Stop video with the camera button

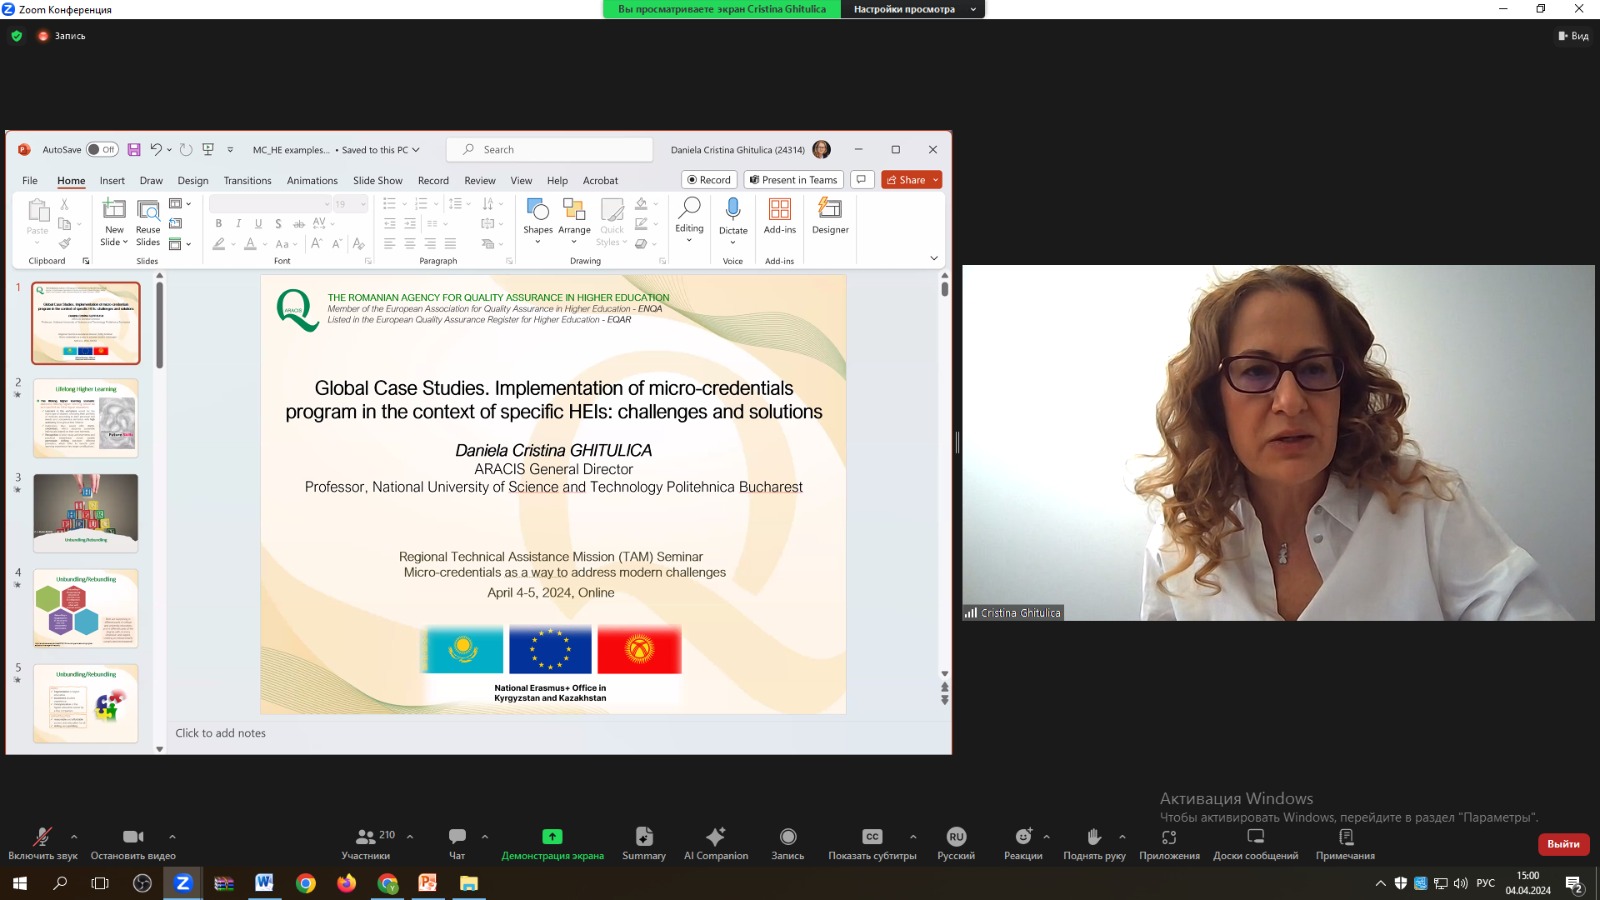(x=133, y=837)
